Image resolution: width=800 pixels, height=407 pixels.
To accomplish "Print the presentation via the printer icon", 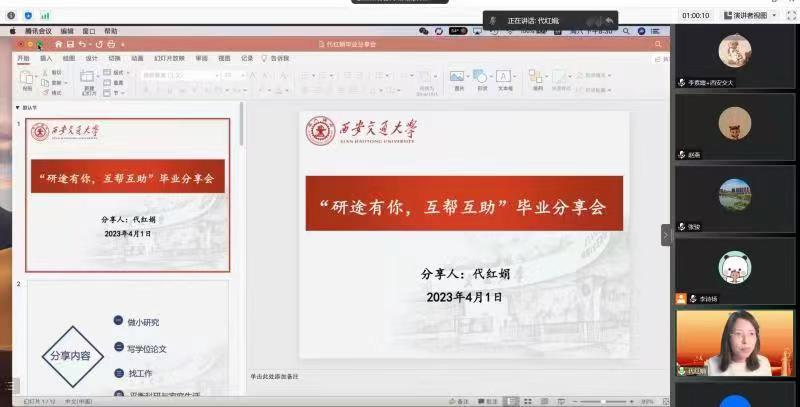I will pos(111,44).
